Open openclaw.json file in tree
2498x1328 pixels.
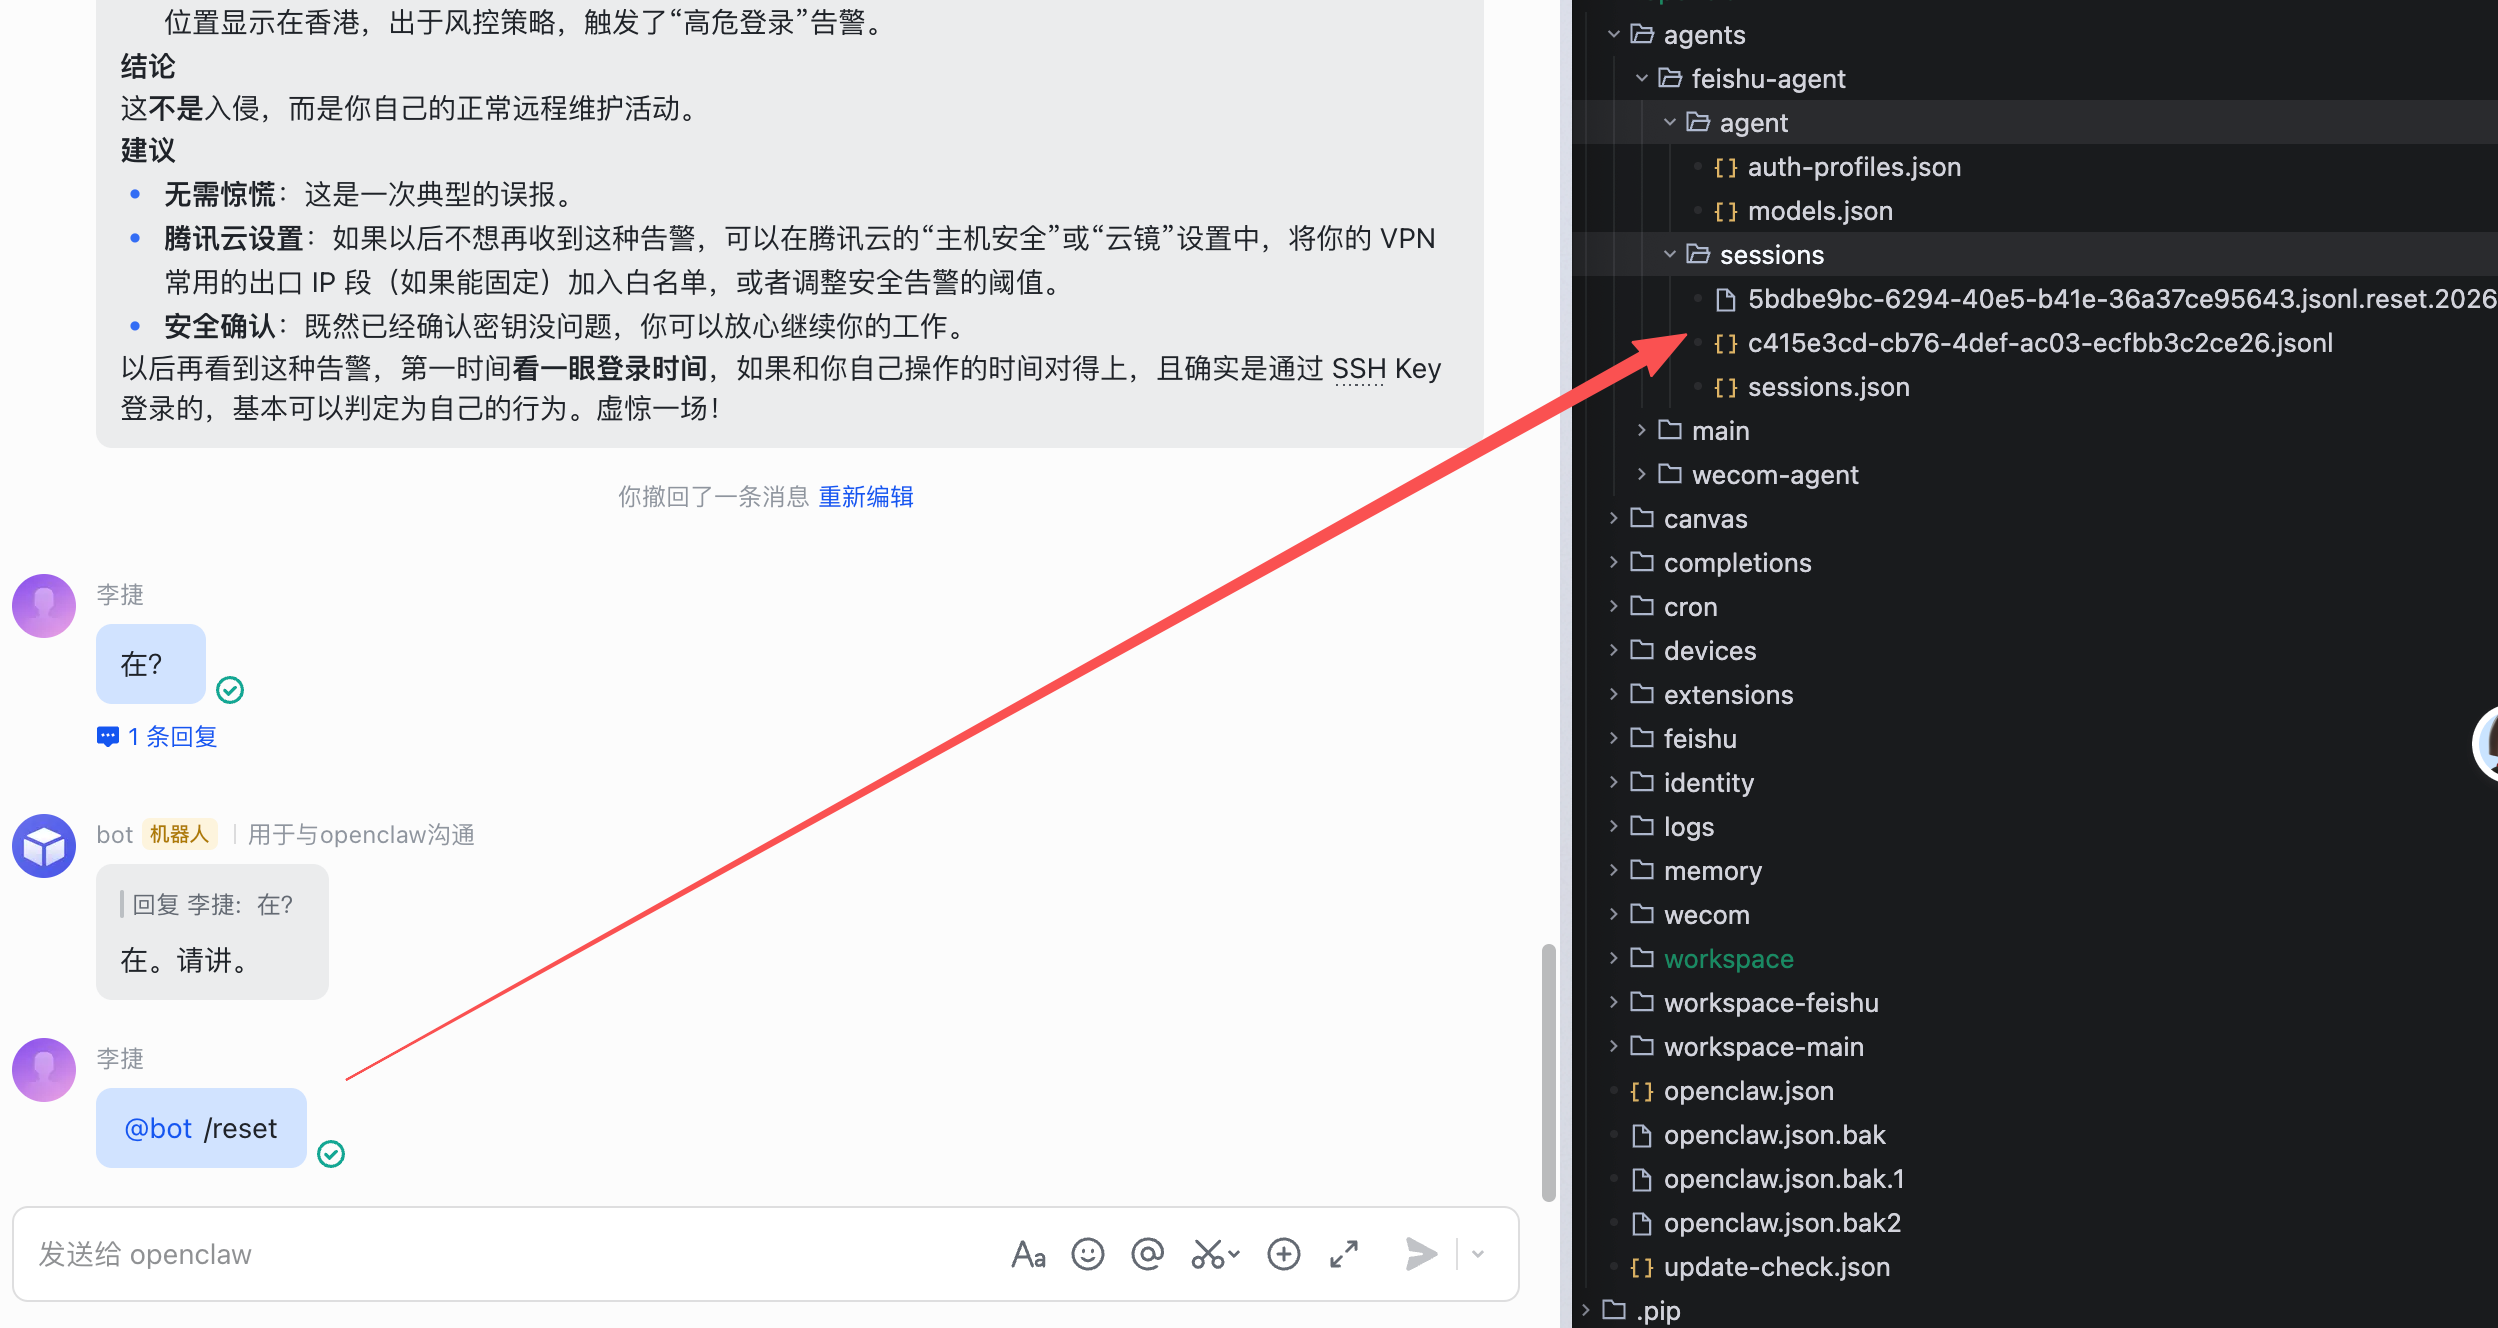pyautogui.click(x=1747, y=1091)
